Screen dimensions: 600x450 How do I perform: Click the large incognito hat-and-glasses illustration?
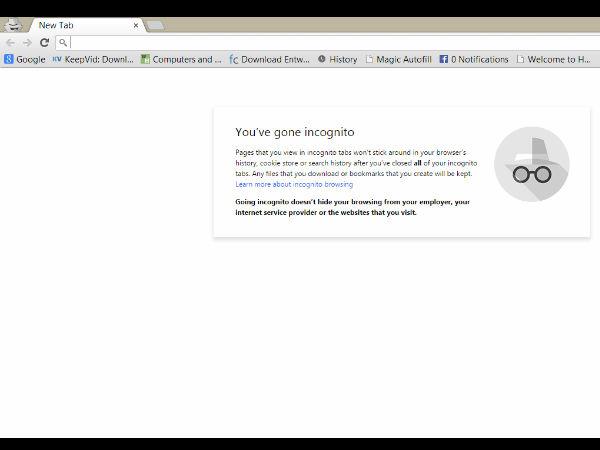(x=531, y=164)
